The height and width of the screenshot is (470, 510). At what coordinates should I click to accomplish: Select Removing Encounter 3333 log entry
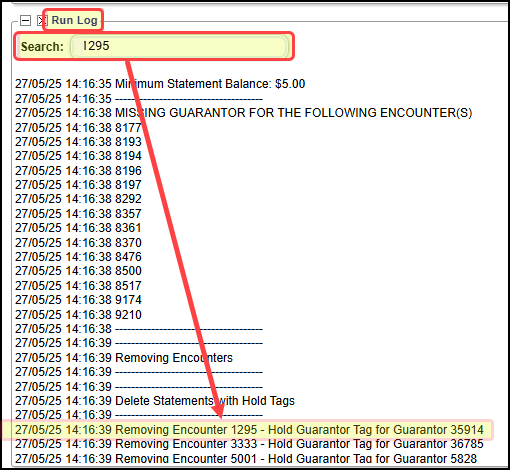[249, 444]
